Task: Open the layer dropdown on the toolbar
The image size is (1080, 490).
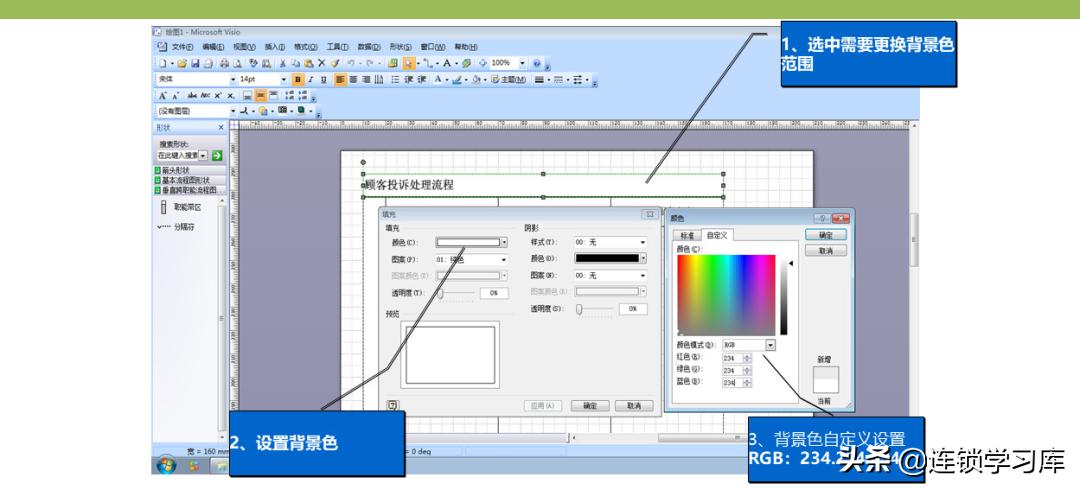Action: (233, 111)
